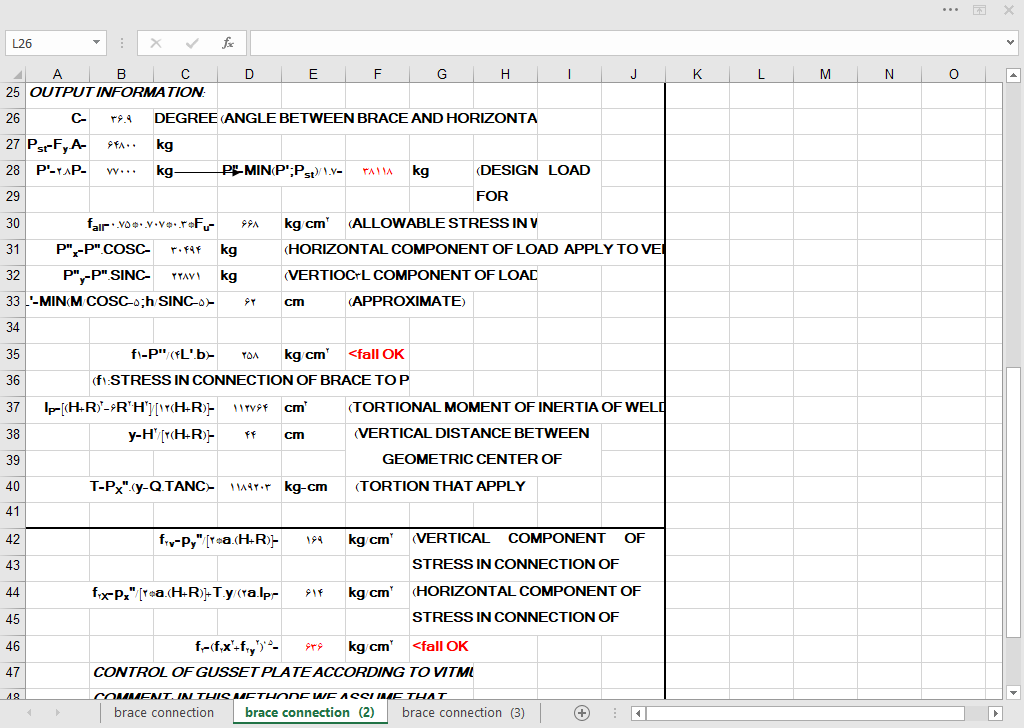
Task: Click the Enter checkmark in formula bar
Action: click(x=192, y=43)
